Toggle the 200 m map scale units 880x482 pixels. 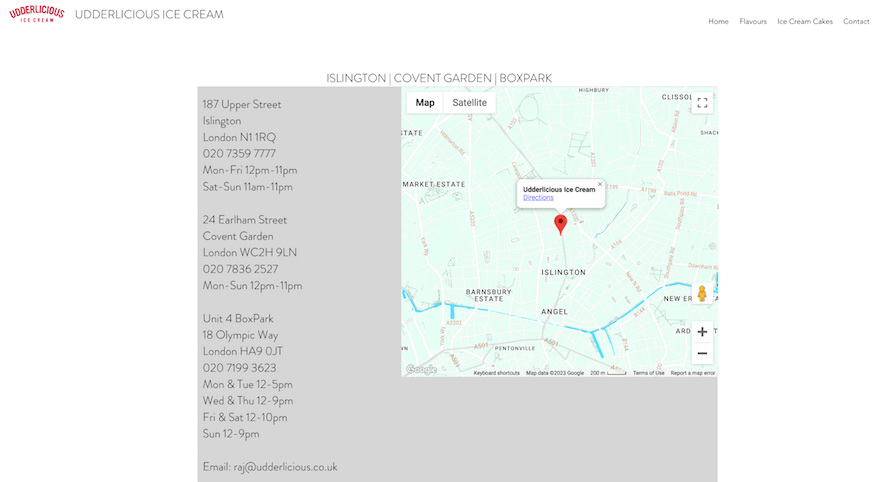(608, 373)
